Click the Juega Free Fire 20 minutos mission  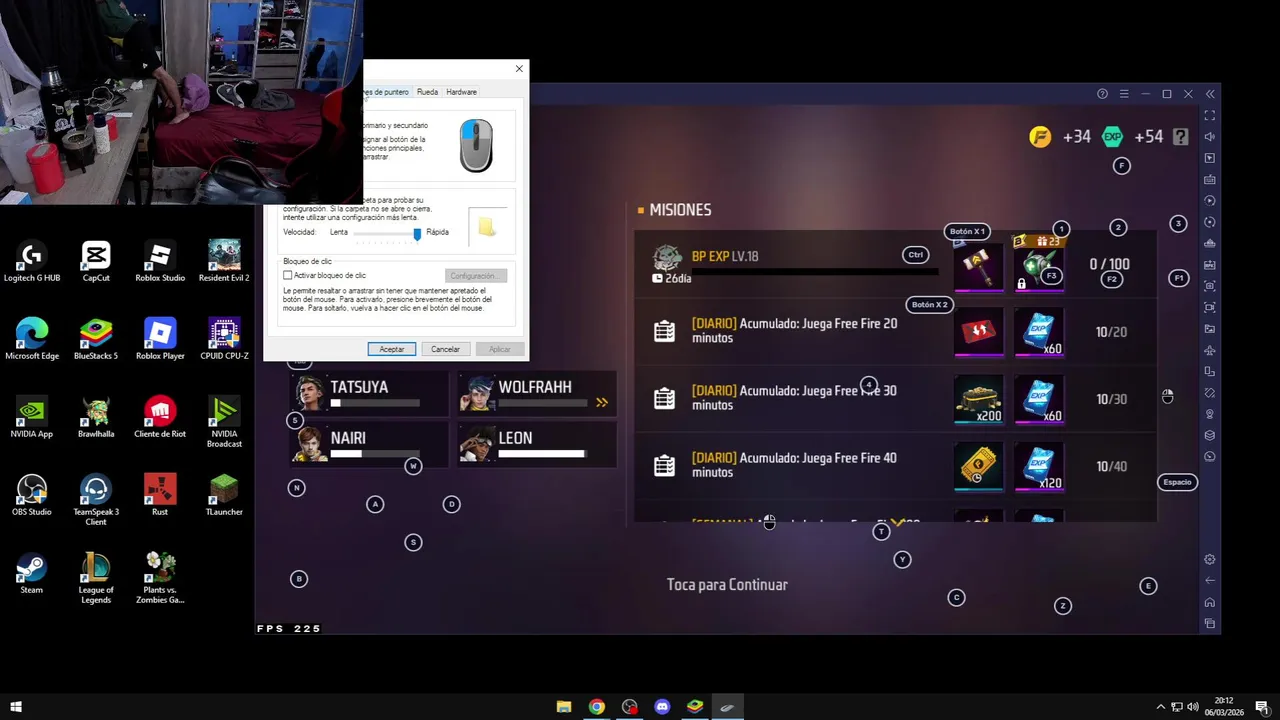(x=895, y=332)
